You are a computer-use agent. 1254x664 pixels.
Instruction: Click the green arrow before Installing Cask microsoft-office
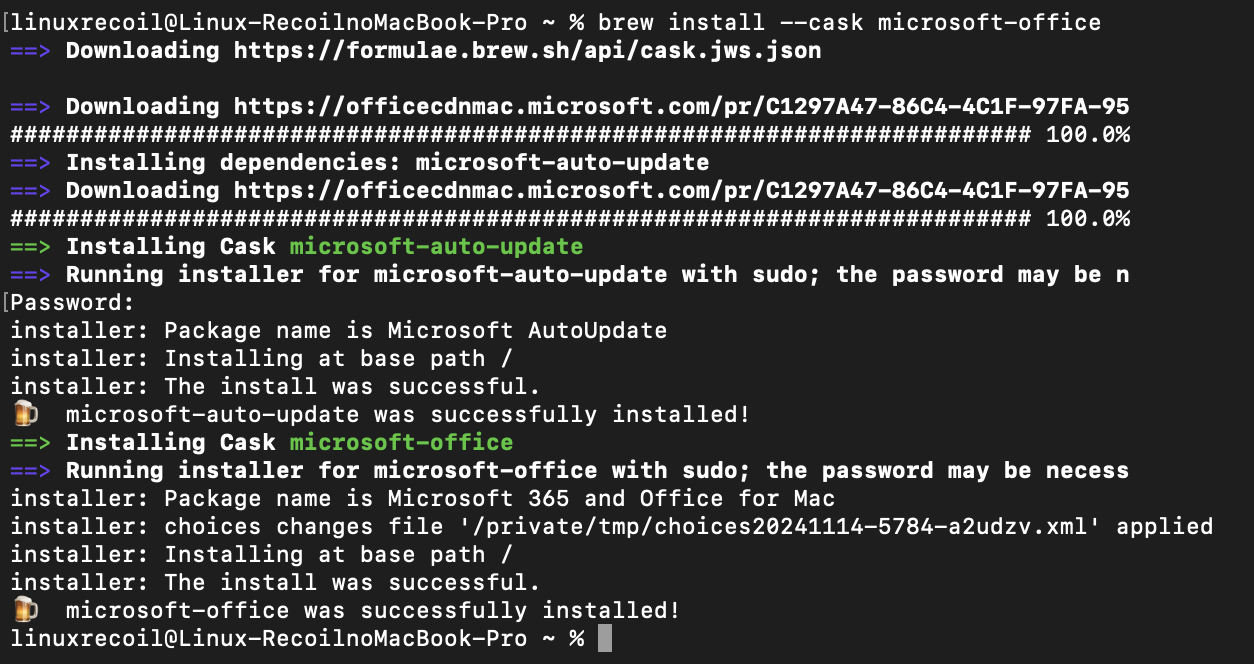31,442
